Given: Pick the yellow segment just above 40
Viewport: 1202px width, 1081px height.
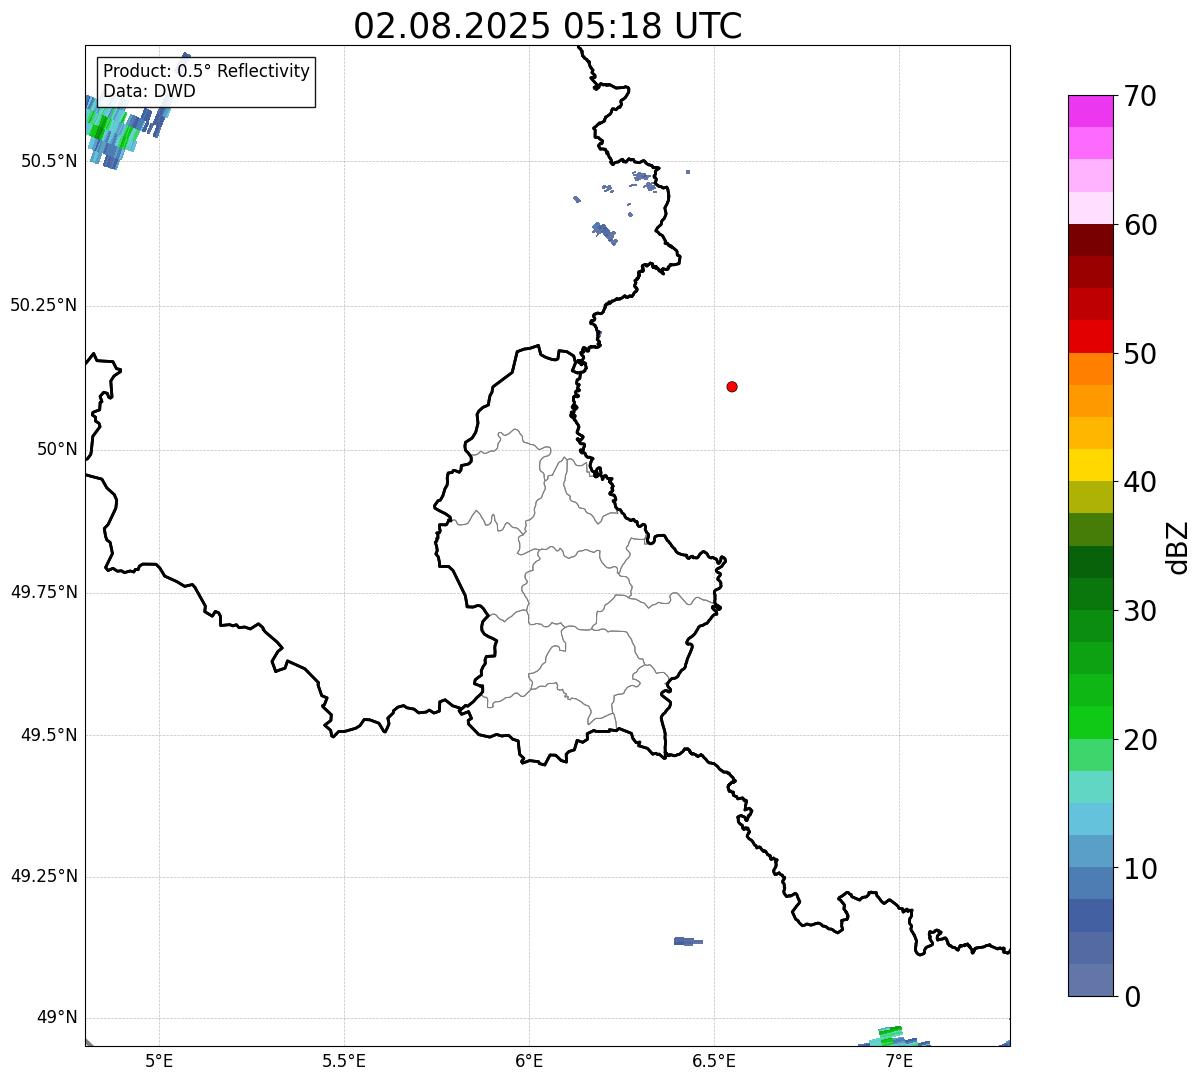Looking at the screenshot, I should (1090, 465).
